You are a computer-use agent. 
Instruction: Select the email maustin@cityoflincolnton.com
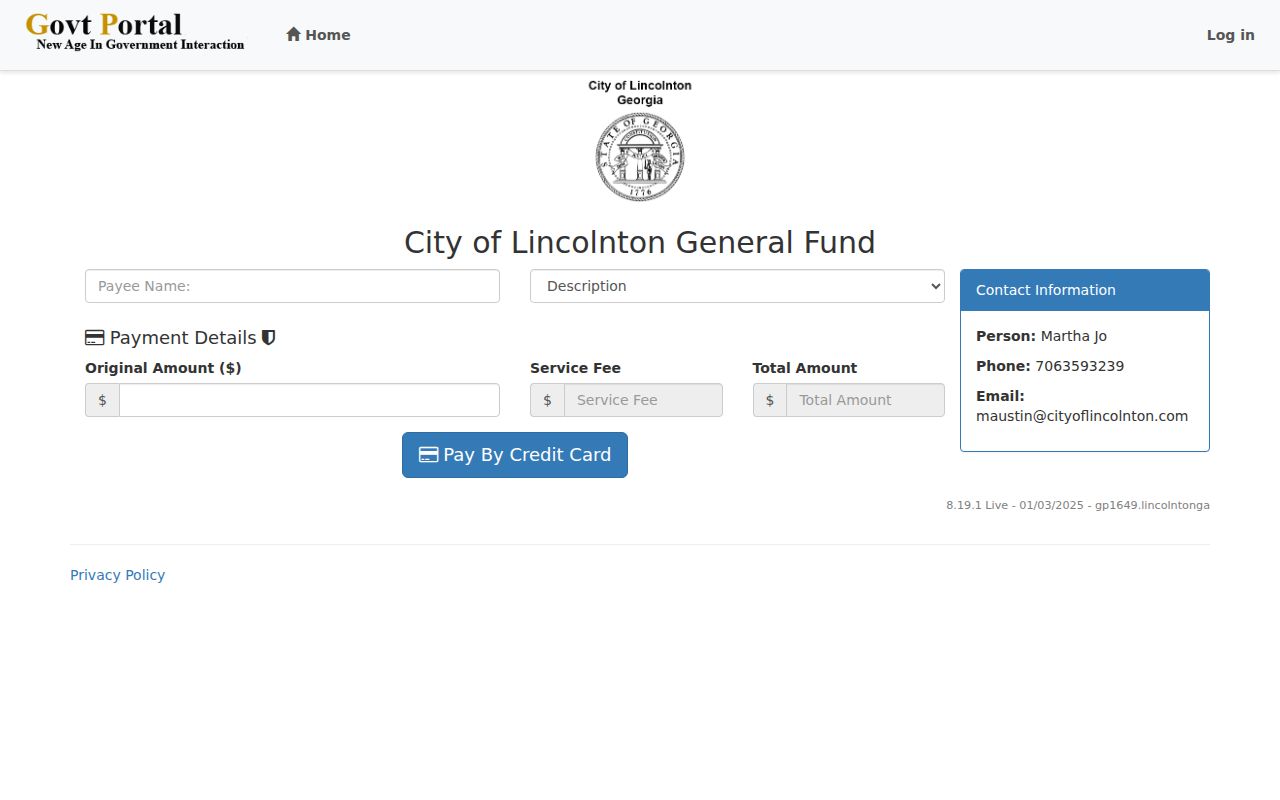1082,416
